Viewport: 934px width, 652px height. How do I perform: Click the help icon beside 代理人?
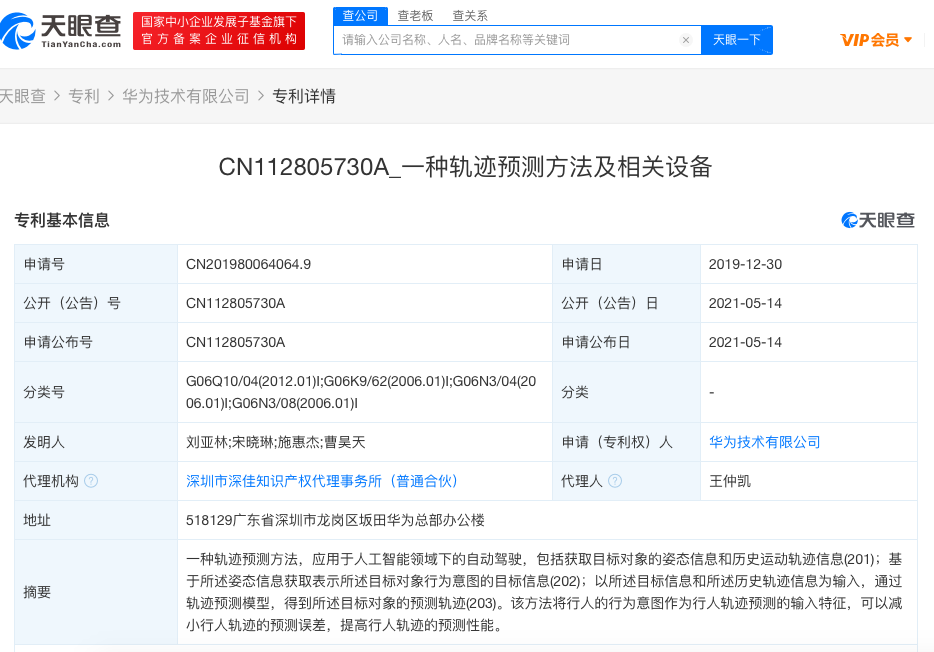coord(615,481)
